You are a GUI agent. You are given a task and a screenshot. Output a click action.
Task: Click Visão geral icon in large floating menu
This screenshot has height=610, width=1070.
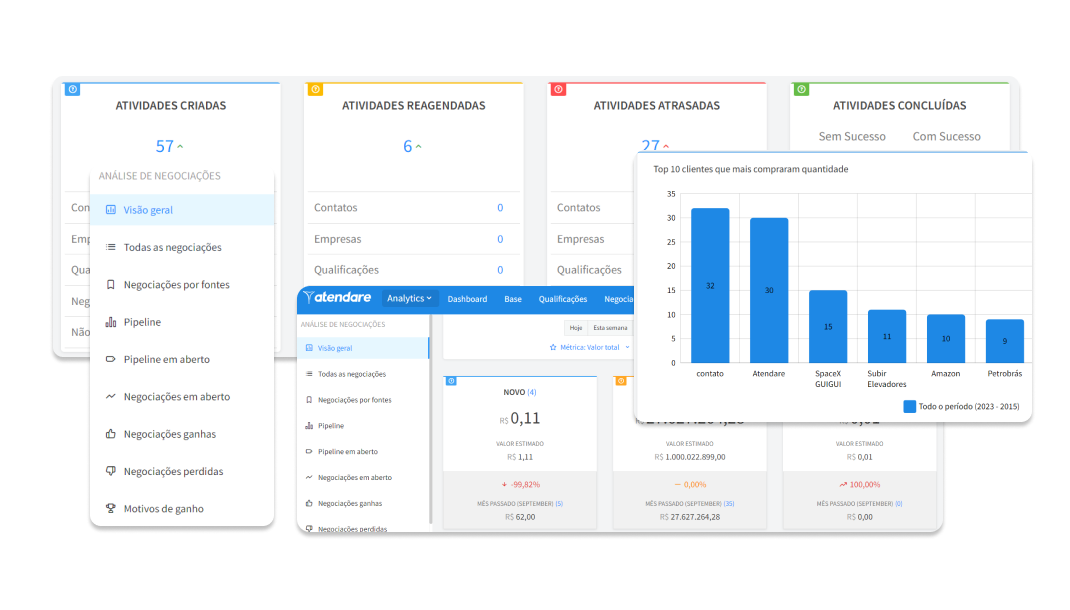click(111, 209)
